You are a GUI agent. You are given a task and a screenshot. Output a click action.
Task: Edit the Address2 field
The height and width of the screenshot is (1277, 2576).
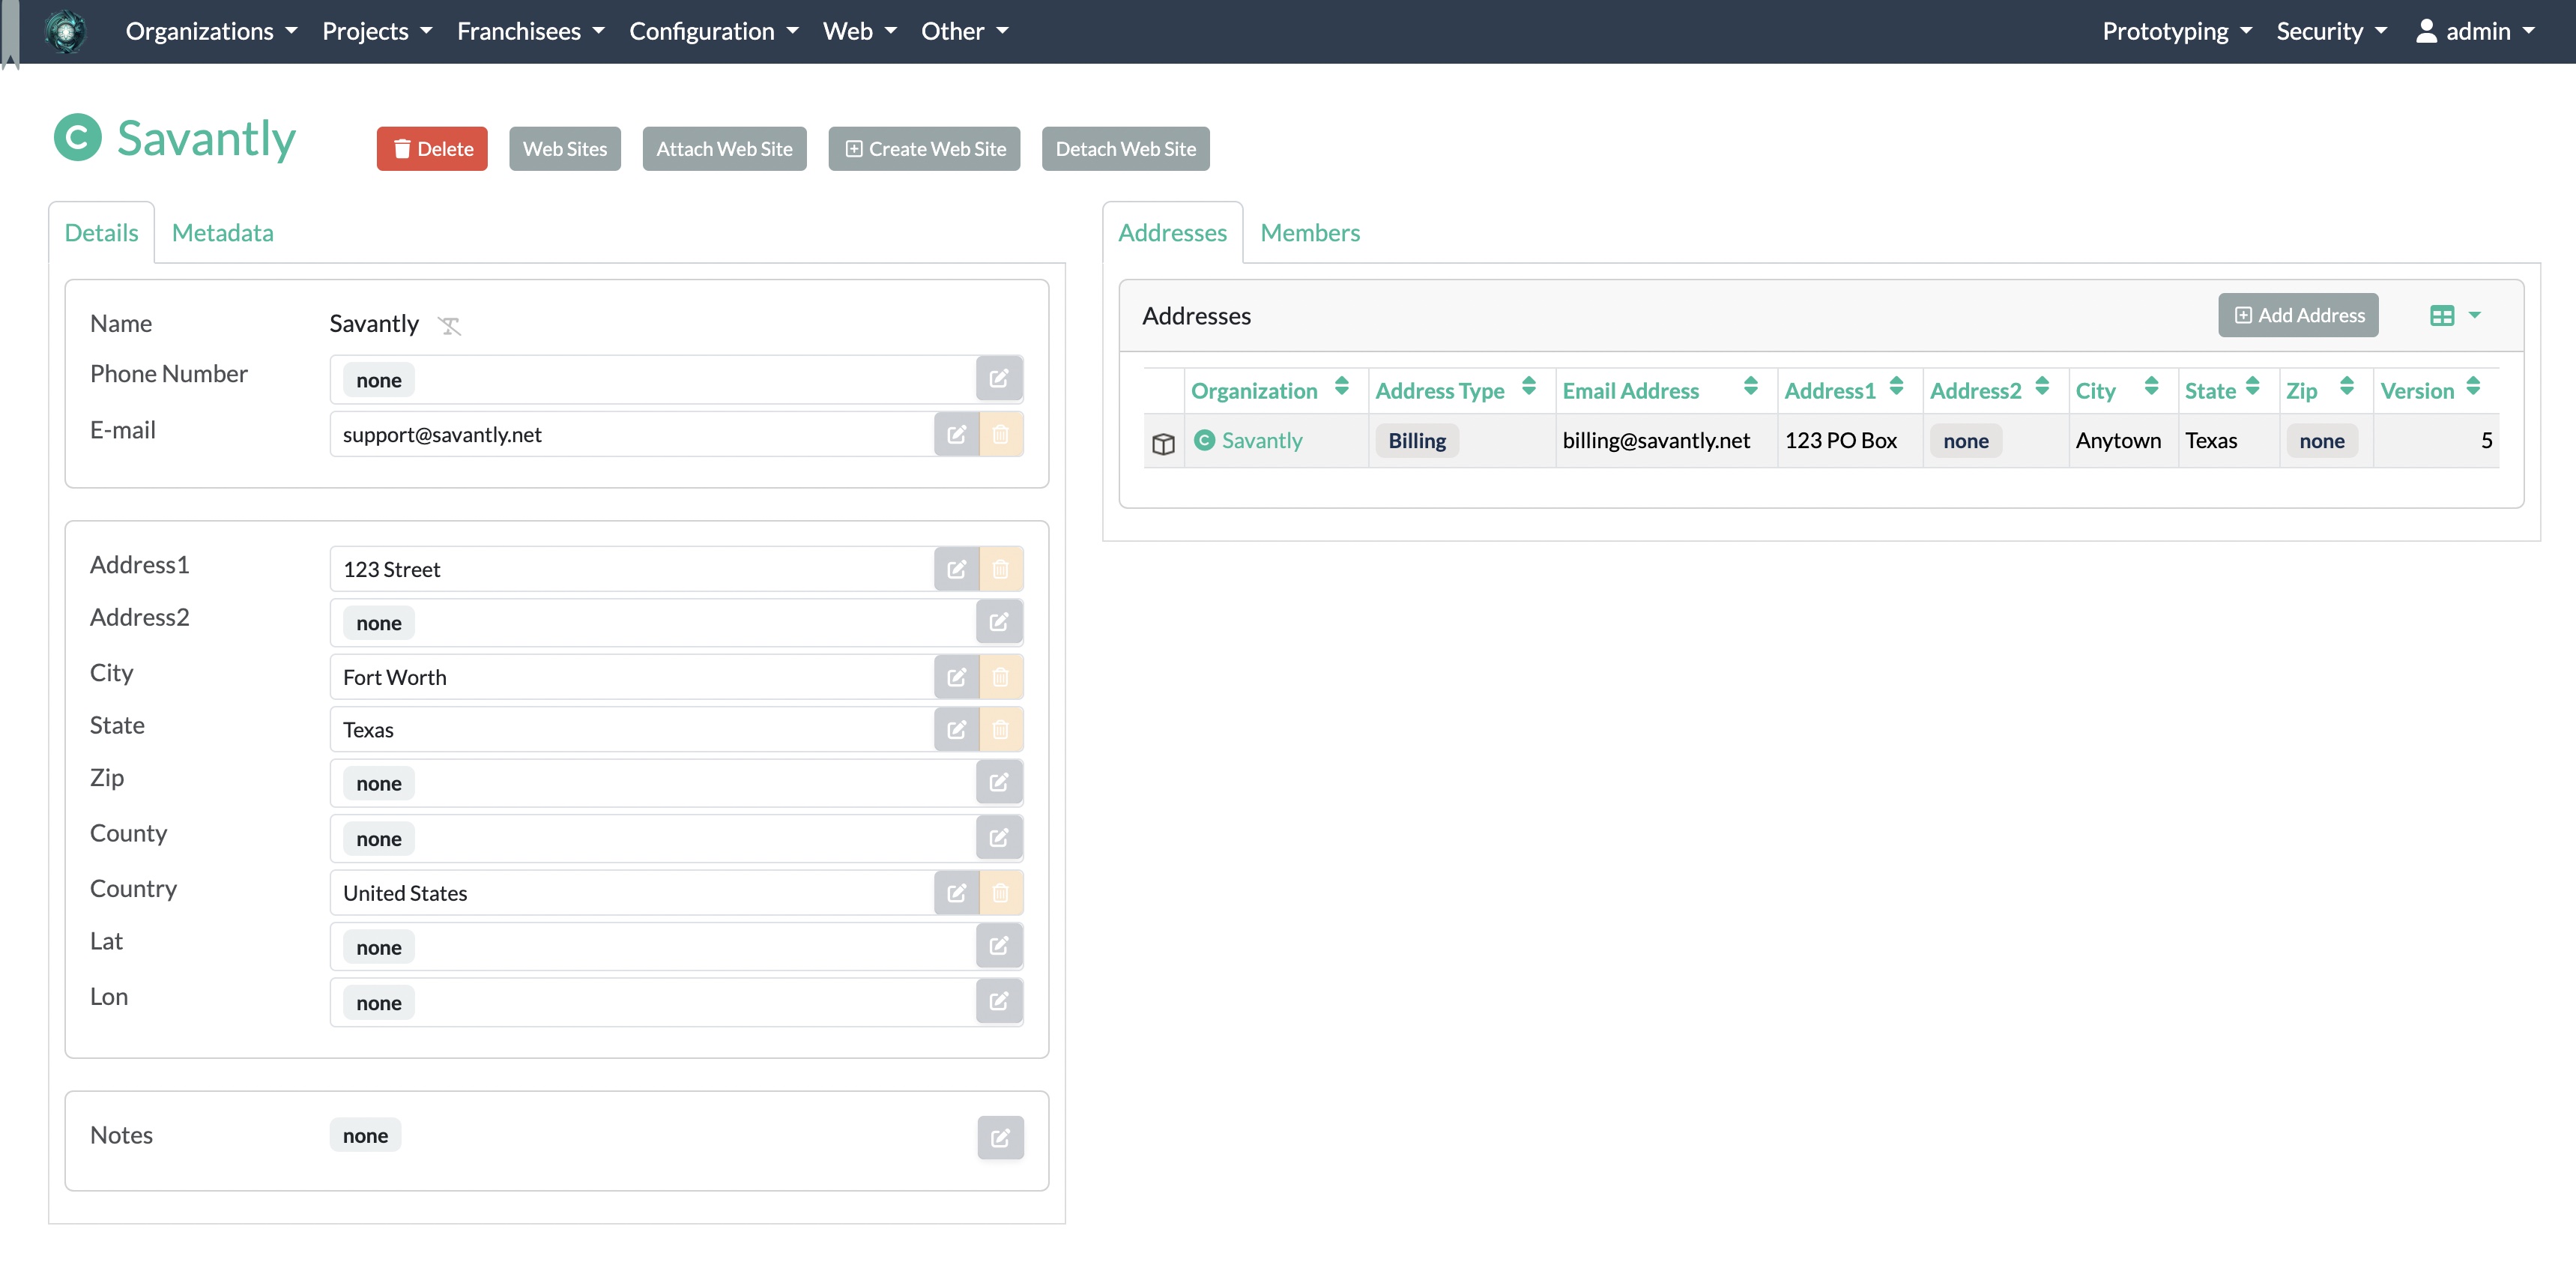(998, 622)
